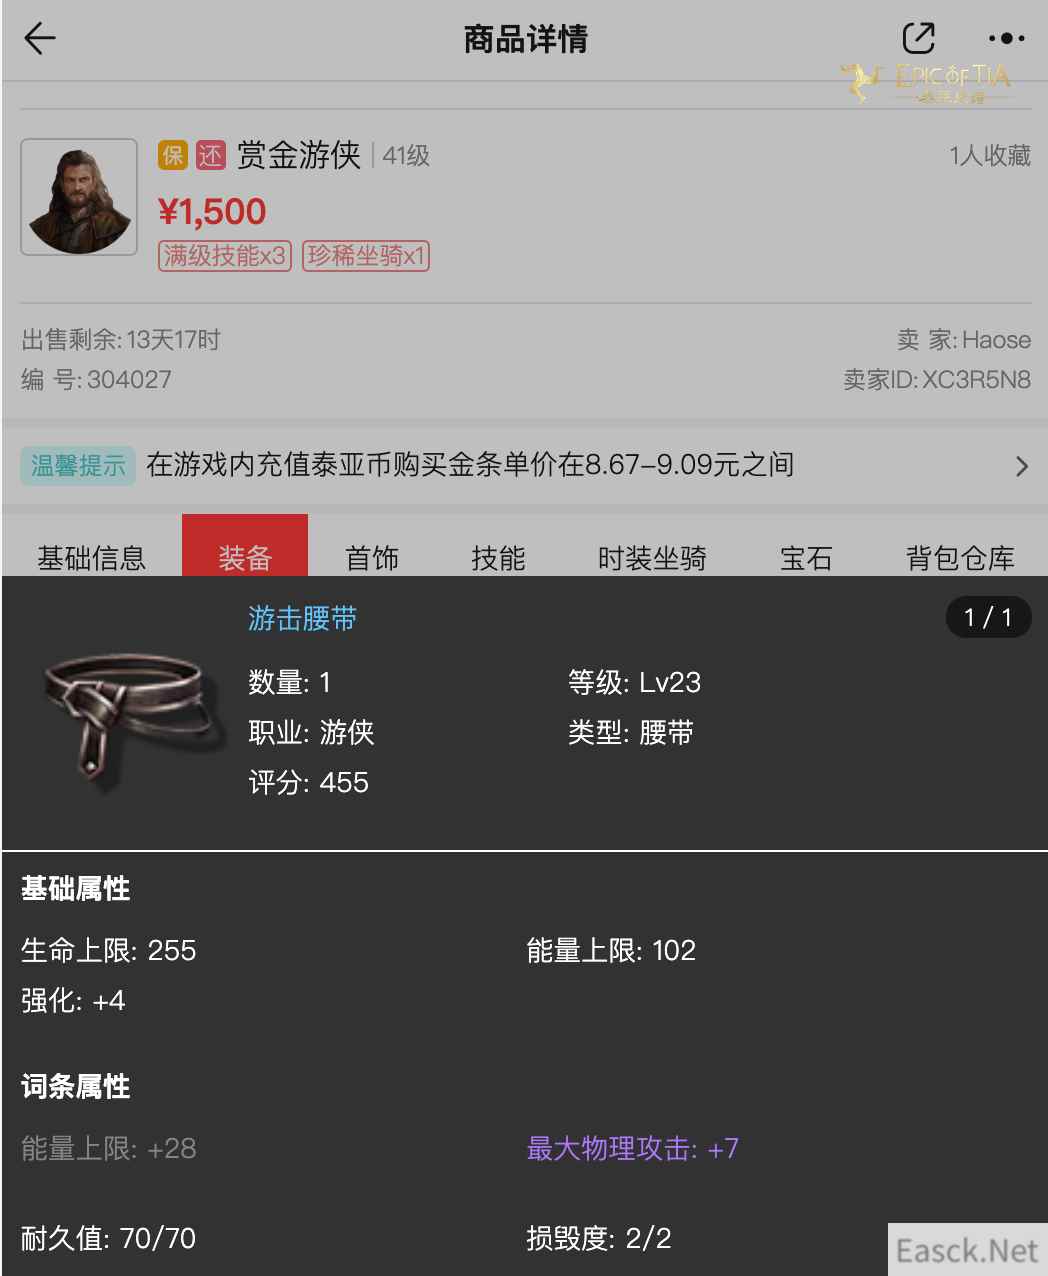Open the 首饰 accessories tab
Viewport: 1048px width, 1276px height.
coord(372,557)
